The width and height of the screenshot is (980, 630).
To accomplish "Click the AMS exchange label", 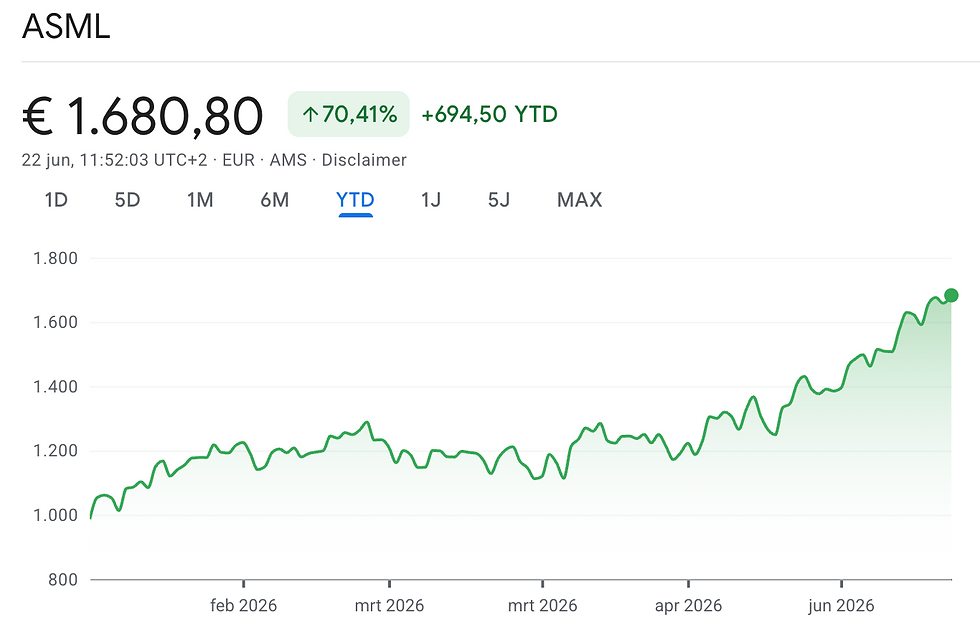I will [x=288, y=160].
